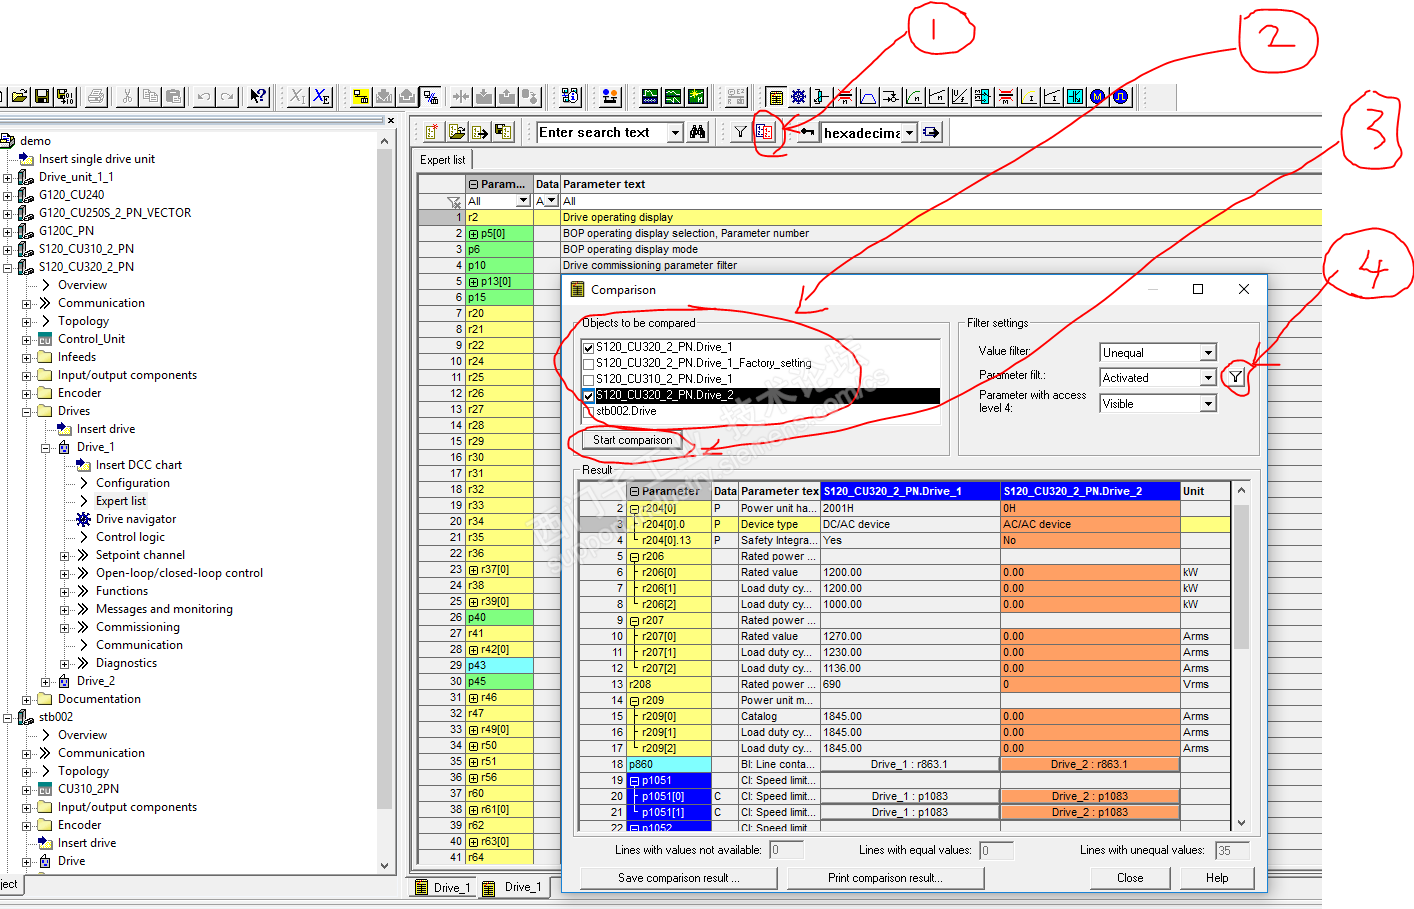
Task: Check the S120_CU320_2_PN.Drive_1_Factory_setting box
Action: coord(589,364)
